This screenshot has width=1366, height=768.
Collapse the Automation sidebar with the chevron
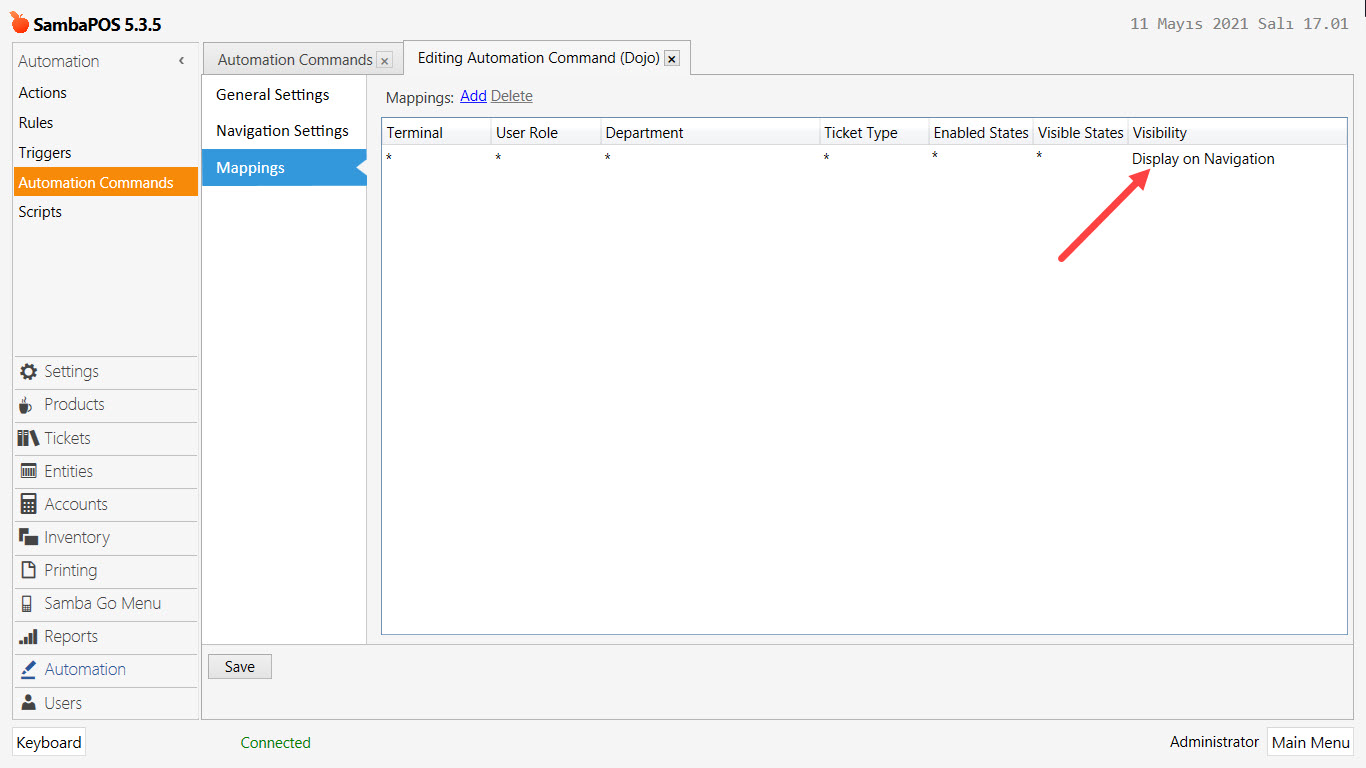click(x=181, y=60)
